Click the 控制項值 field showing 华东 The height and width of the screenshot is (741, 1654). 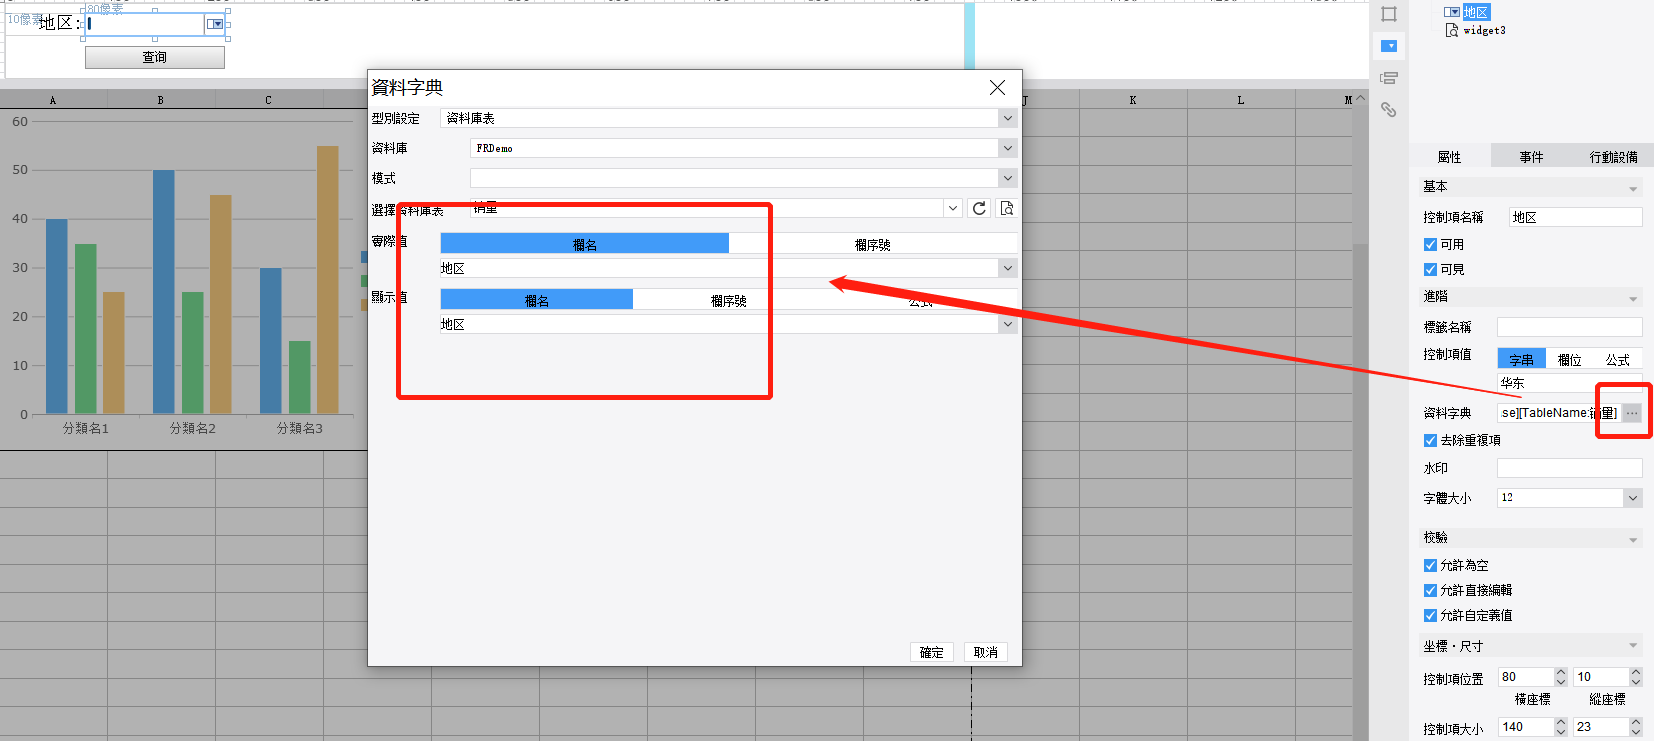pos(1569,383)
